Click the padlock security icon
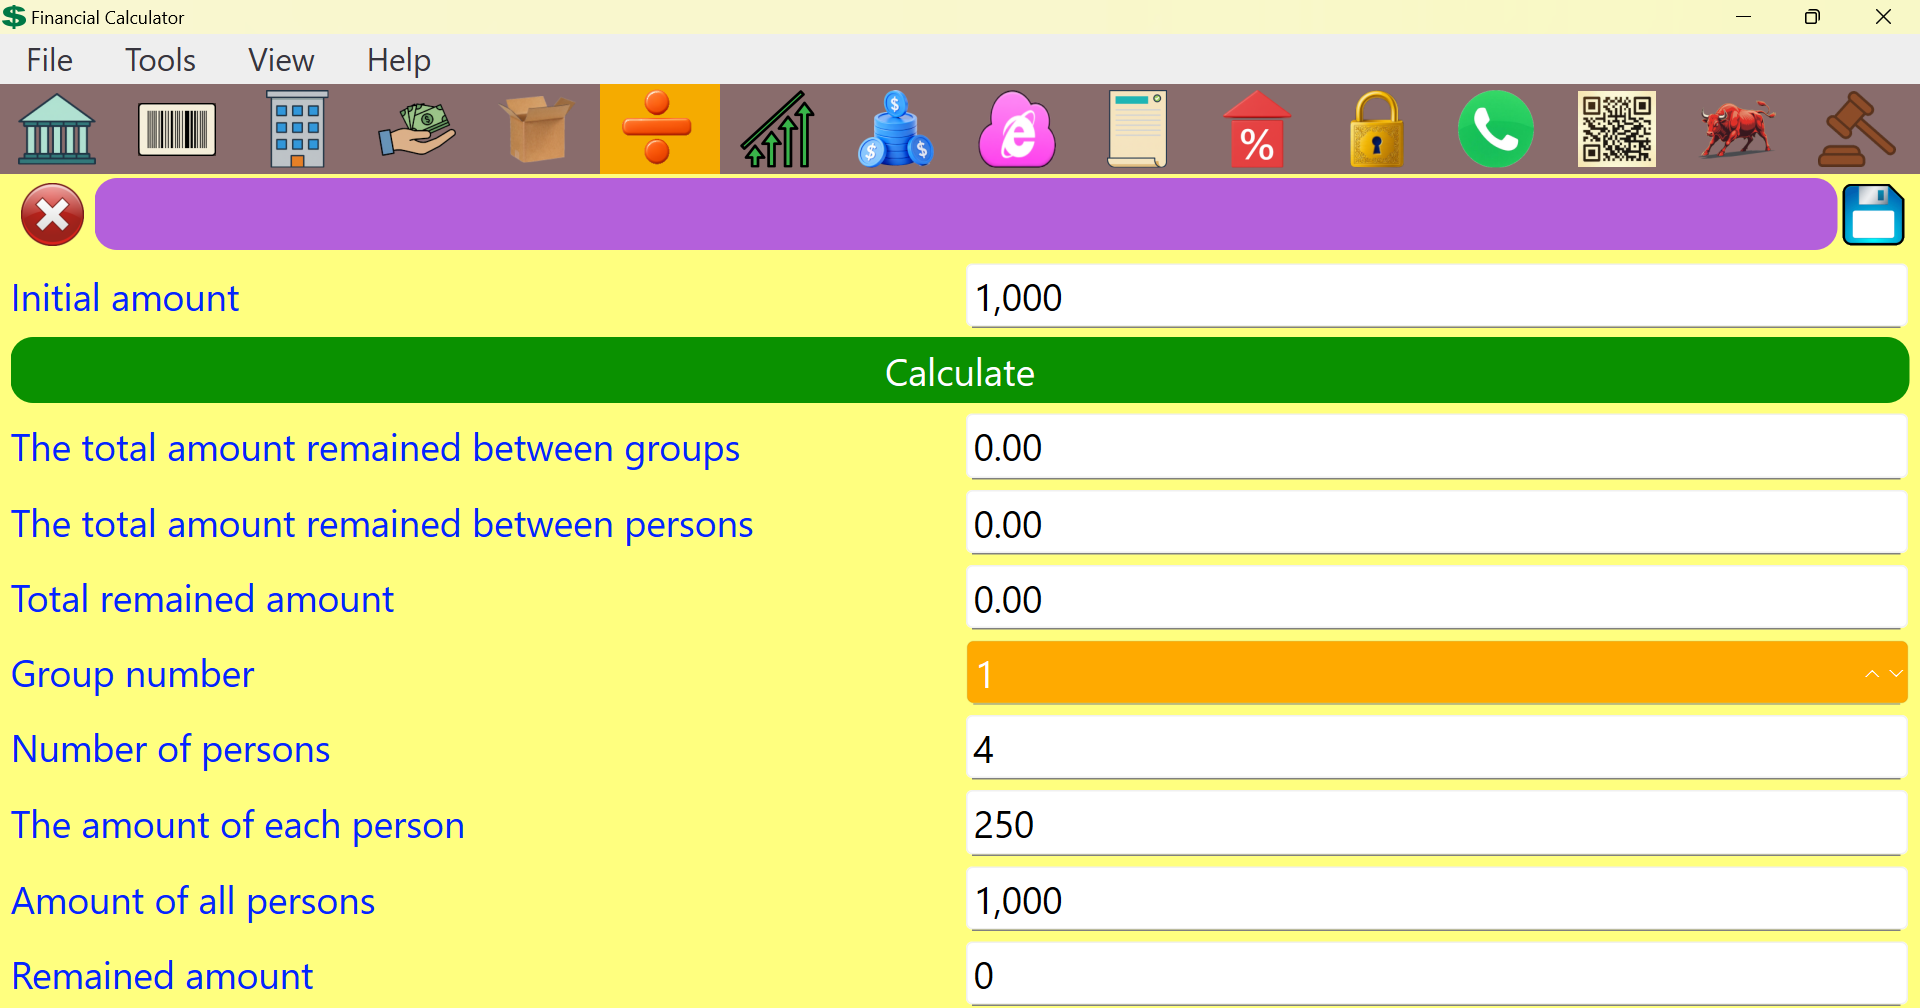The image size is (1920, 1008). click(x=1376, y=129)
